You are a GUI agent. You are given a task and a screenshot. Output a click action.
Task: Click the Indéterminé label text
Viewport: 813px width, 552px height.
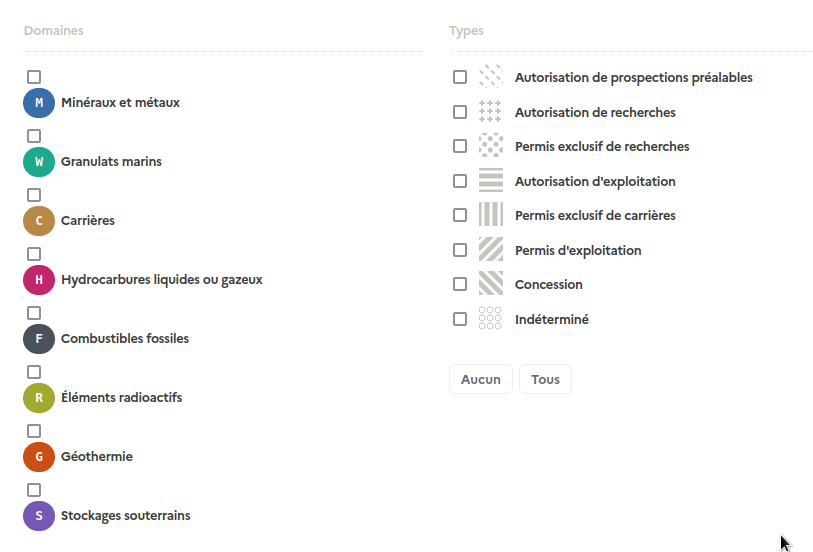point(552,319)
